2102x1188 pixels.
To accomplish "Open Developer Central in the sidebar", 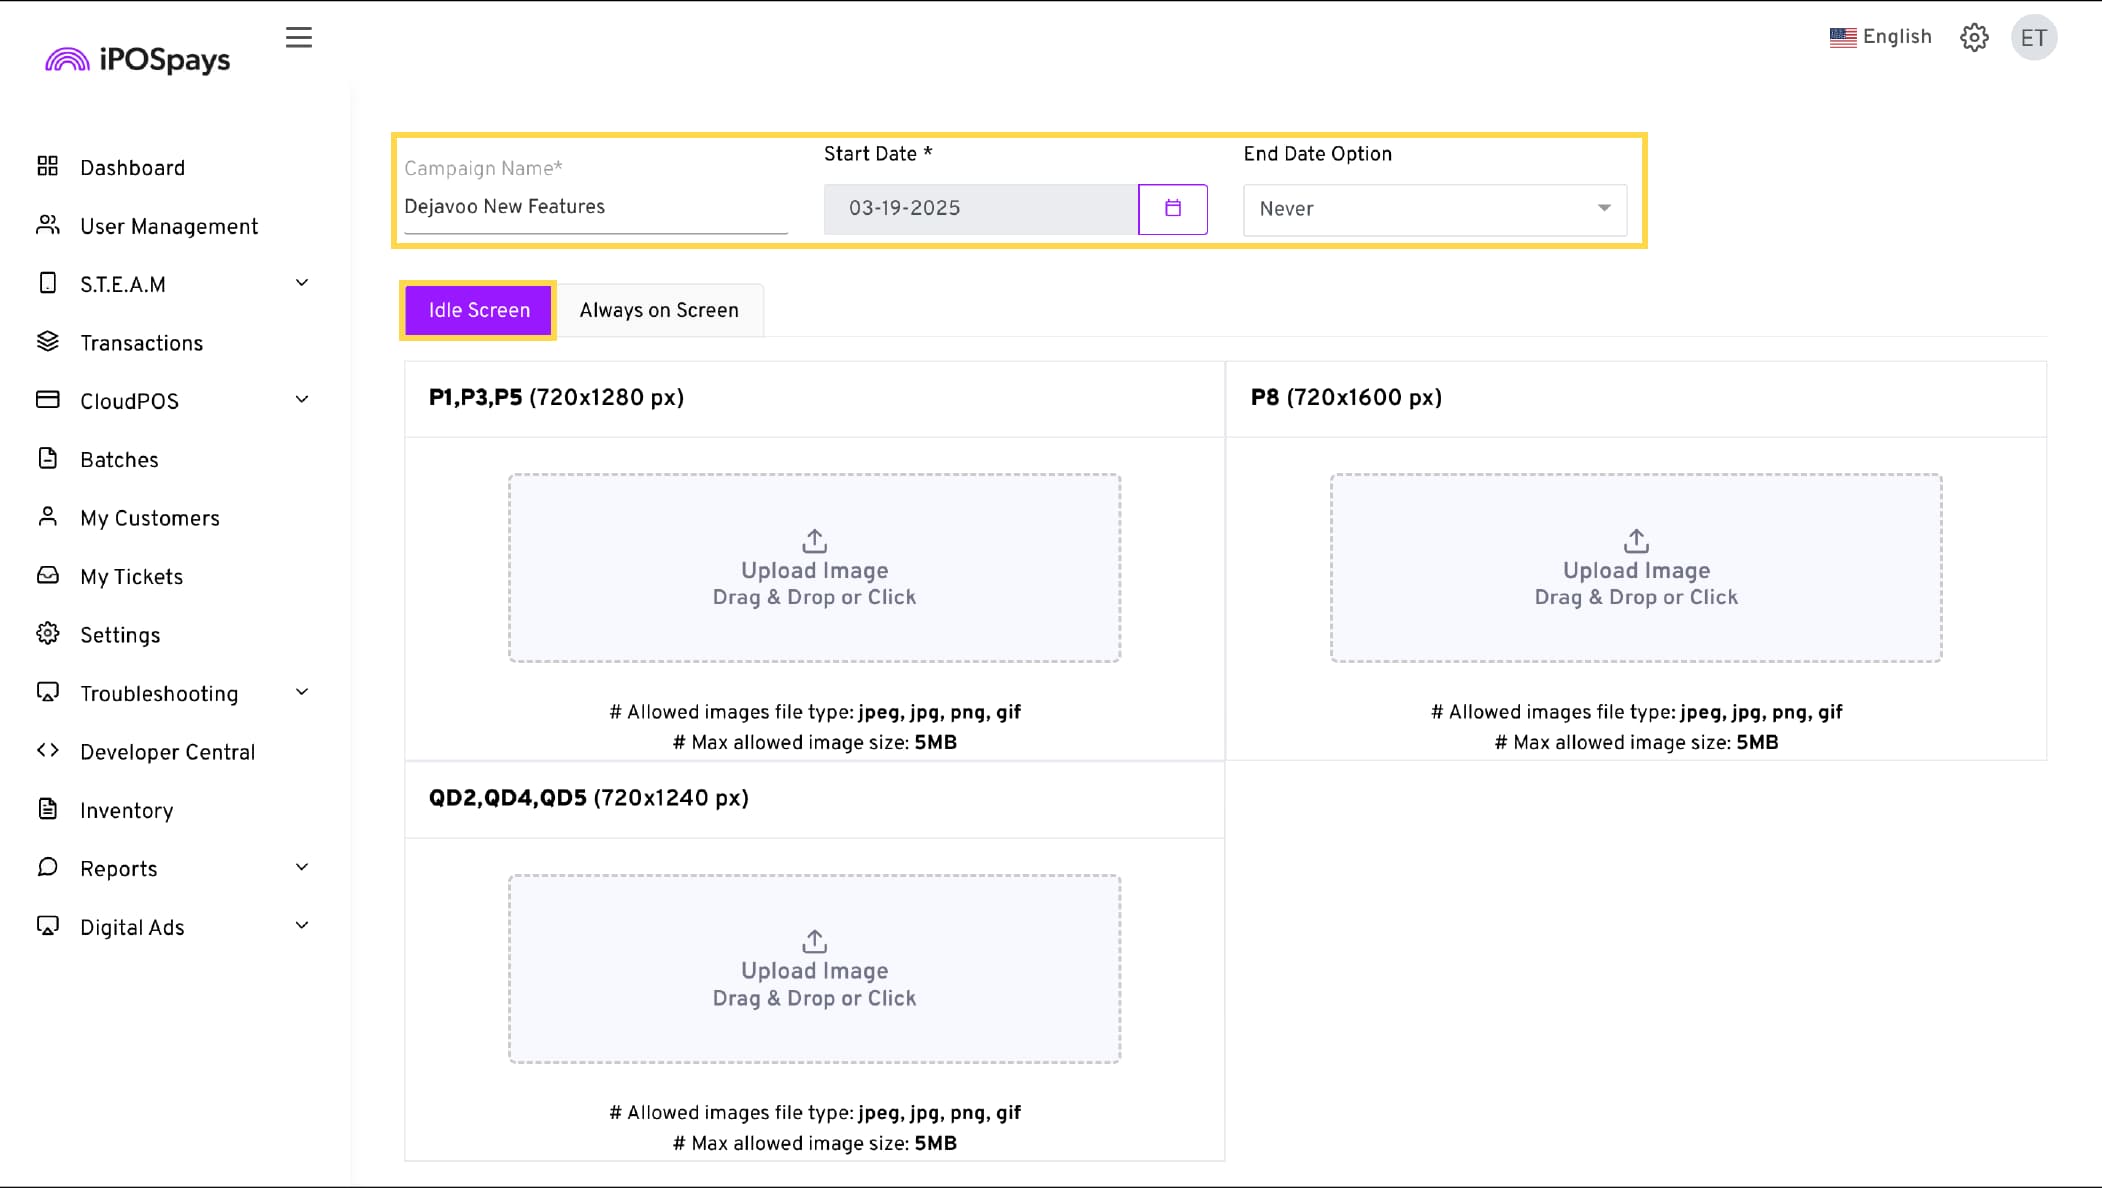I will coord(167,752).
